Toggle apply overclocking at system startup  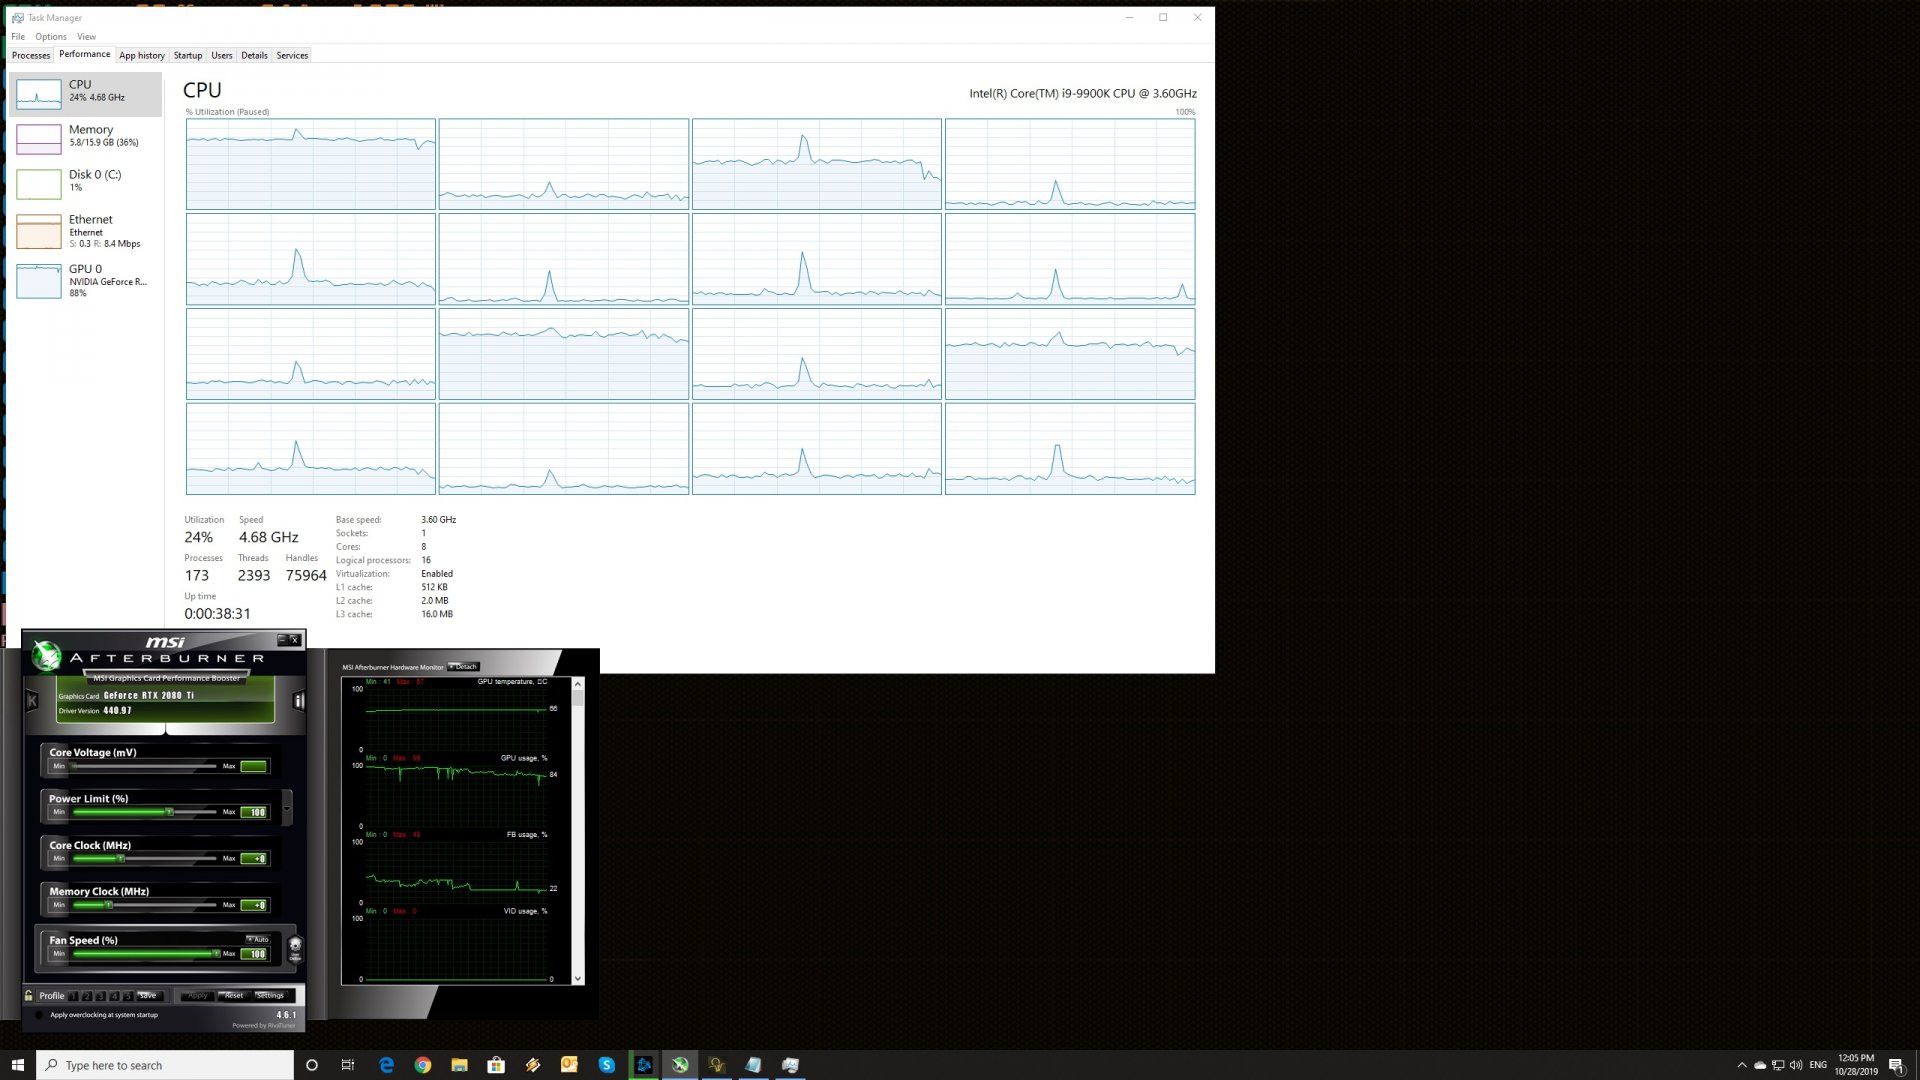pos(39,1015)
